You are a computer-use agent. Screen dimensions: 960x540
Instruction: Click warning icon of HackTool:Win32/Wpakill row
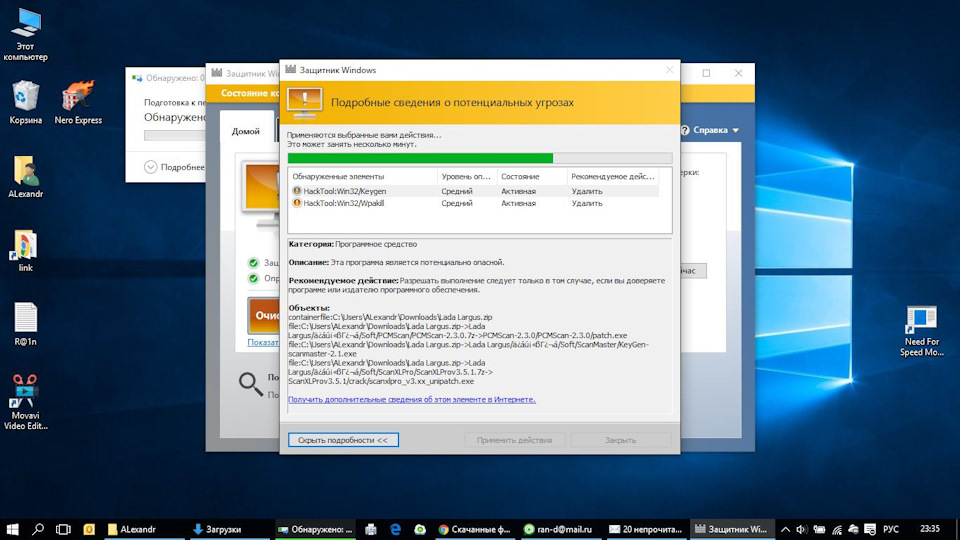[x=296, y=203]
